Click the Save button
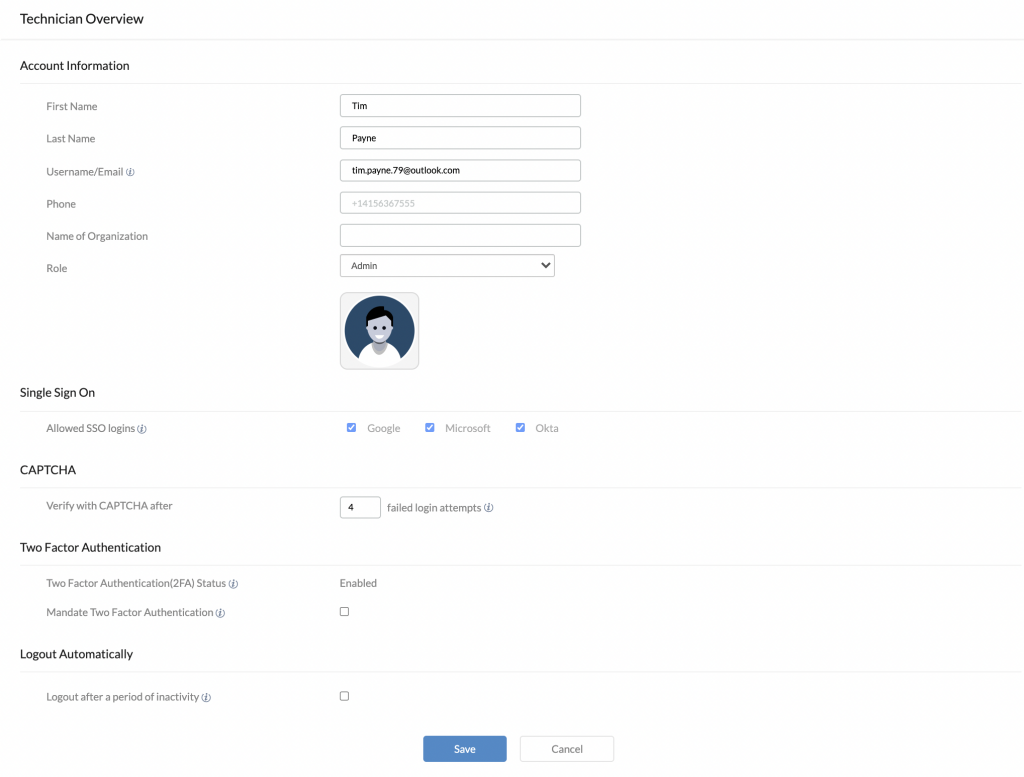The width and height of the screenshot is (1024, 777). point(464,748)
